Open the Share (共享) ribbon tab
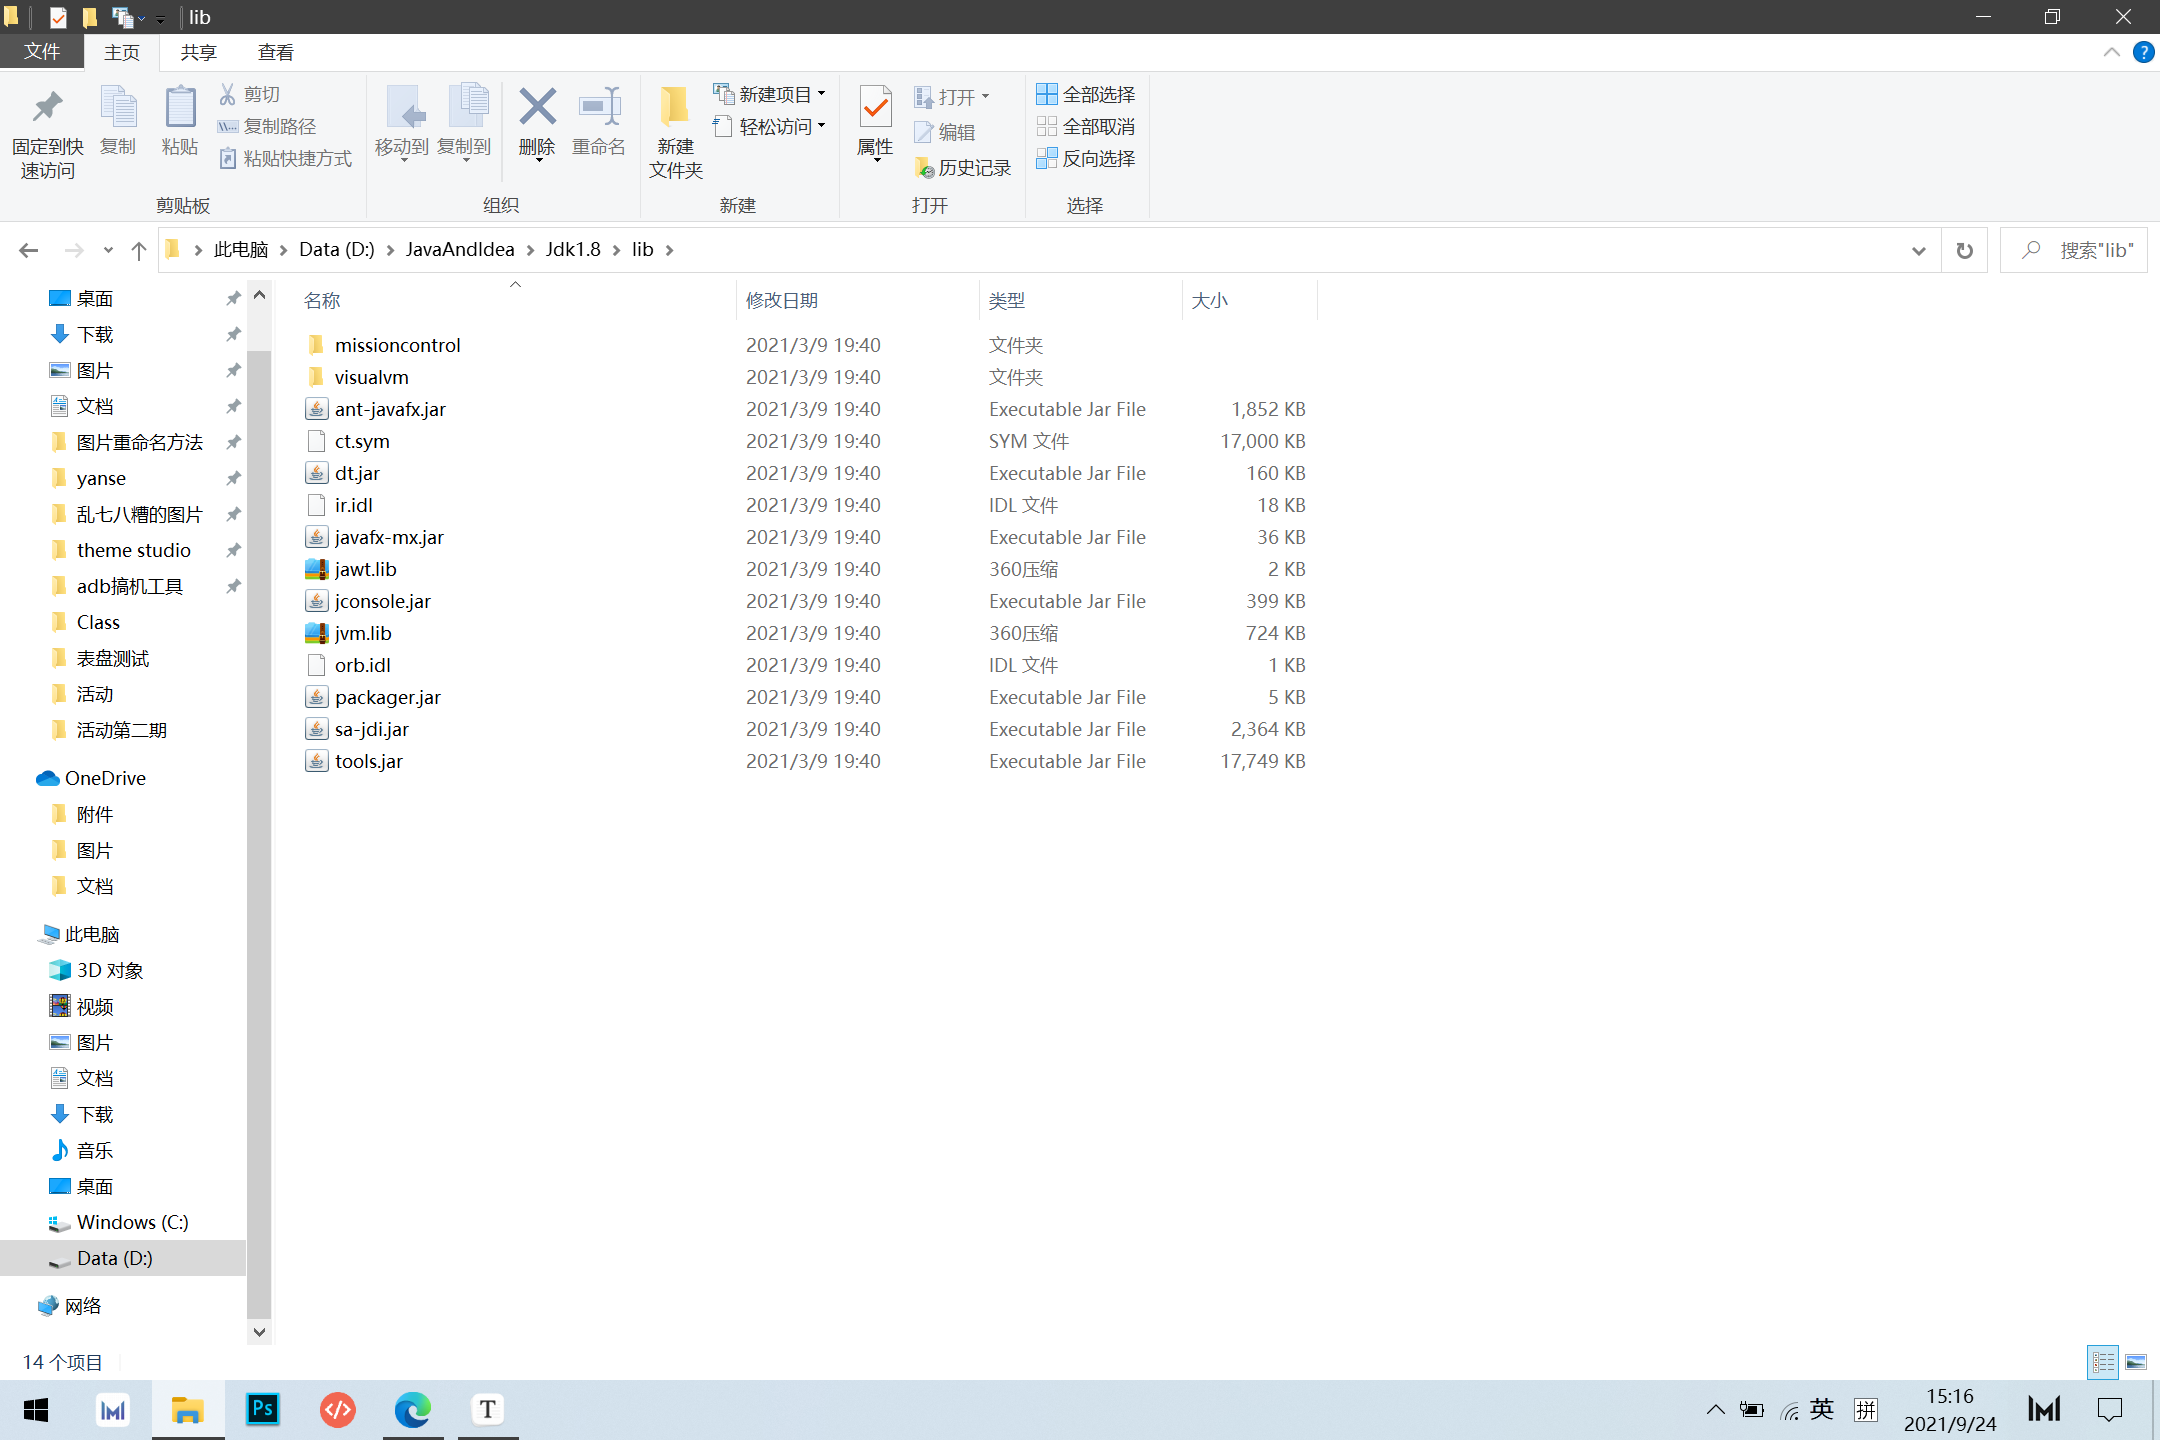 pyautogui.click(x=198, y=52)
